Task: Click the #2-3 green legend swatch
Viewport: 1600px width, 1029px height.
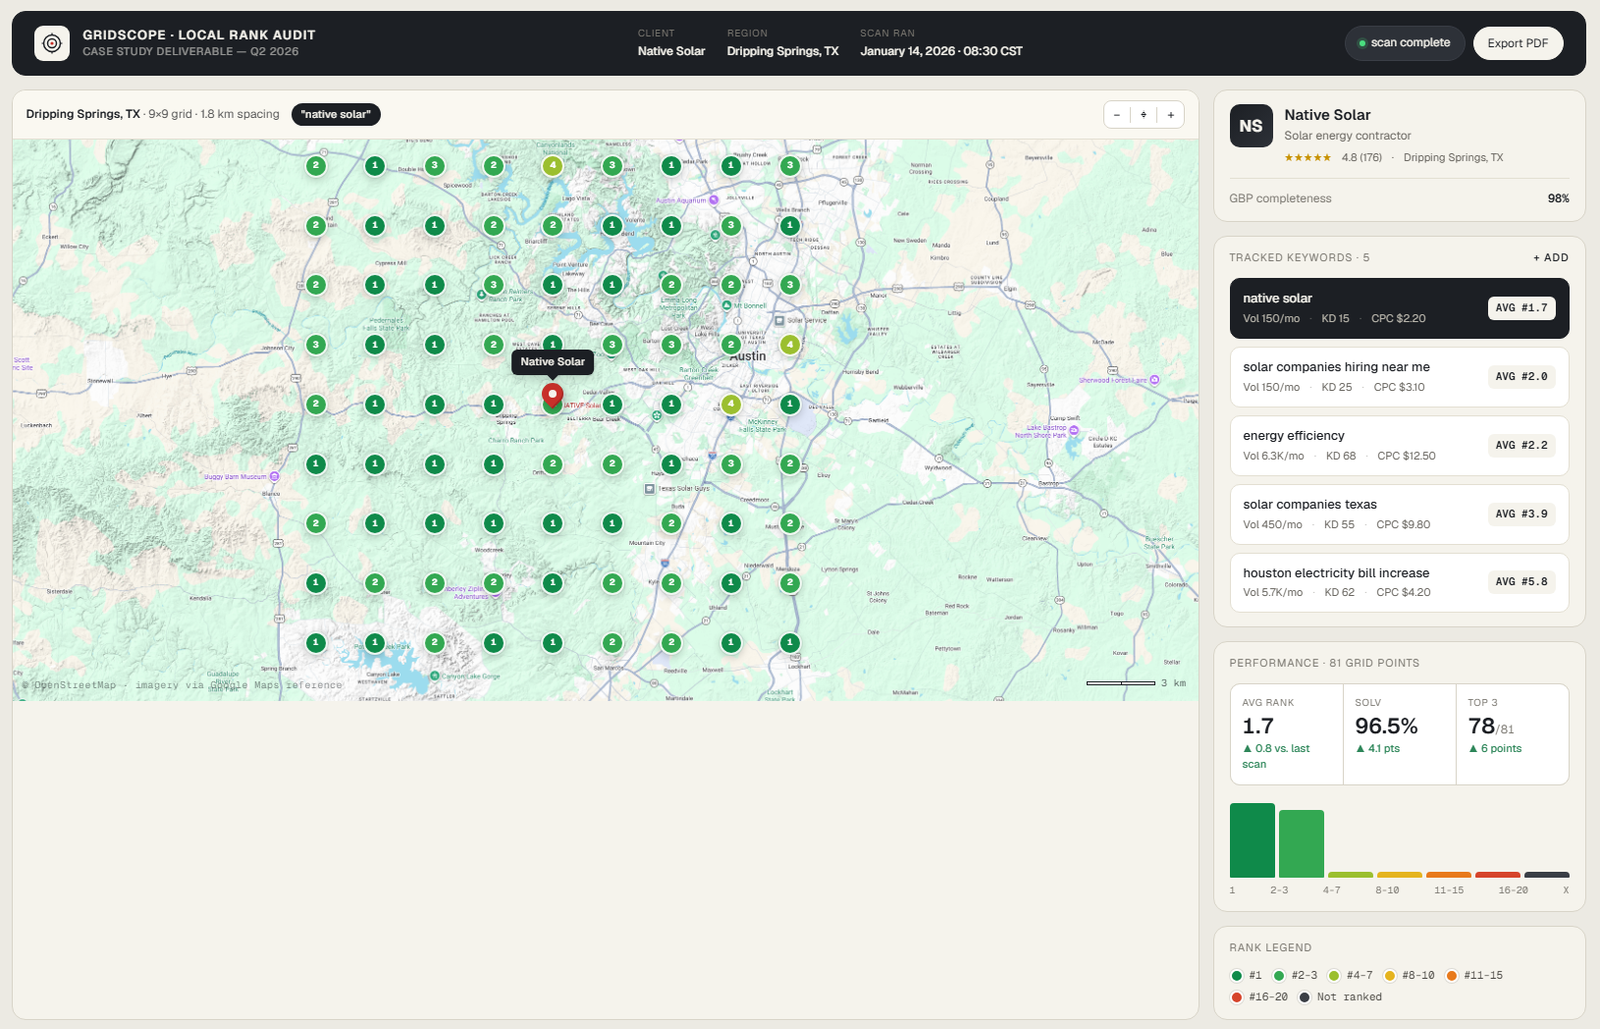Action: click(1279, 976)
